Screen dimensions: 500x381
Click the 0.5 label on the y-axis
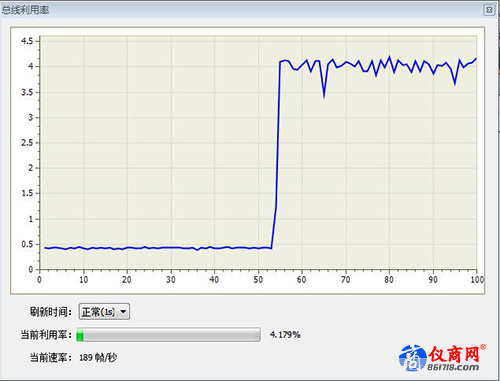[x=27, y=244]
